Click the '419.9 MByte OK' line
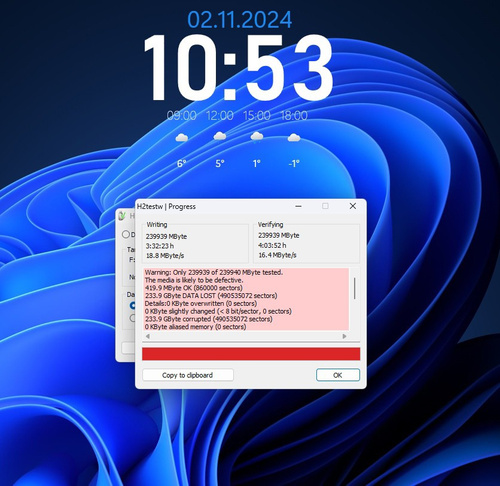The height and width of the screenshot is (486, 500). coord(194,288)
